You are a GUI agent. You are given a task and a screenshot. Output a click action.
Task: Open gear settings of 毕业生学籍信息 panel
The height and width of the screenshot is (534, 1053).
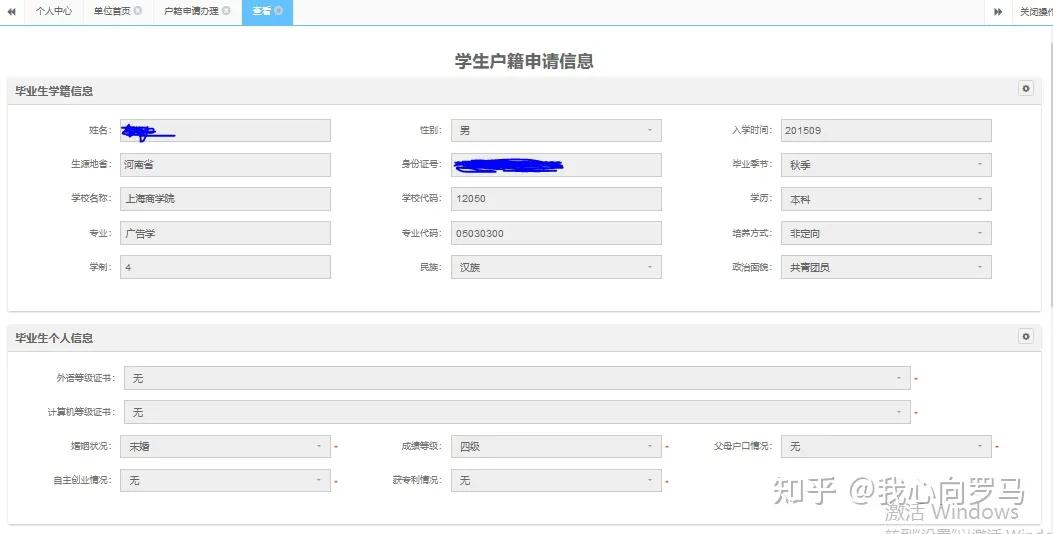[1025, 89]
